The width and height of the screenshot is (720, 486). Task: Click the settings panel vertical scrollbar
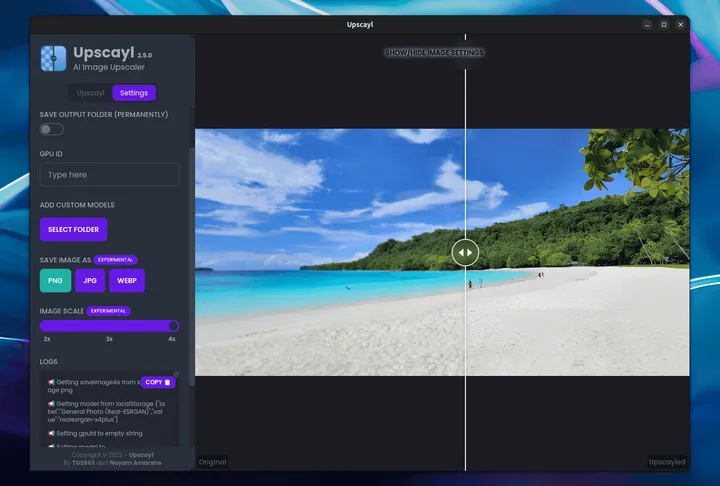pyautogui.click(x=191, y=266)
